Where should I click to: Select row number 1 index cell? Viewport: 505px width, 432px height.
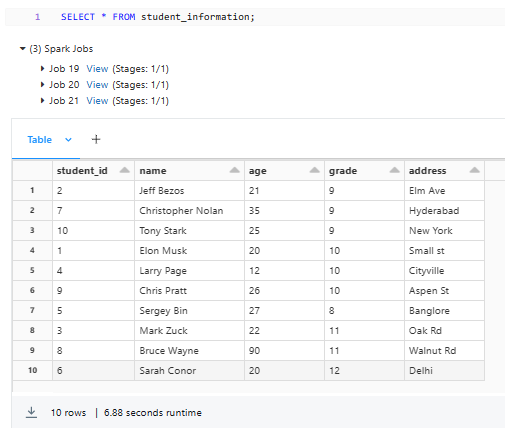32,191
